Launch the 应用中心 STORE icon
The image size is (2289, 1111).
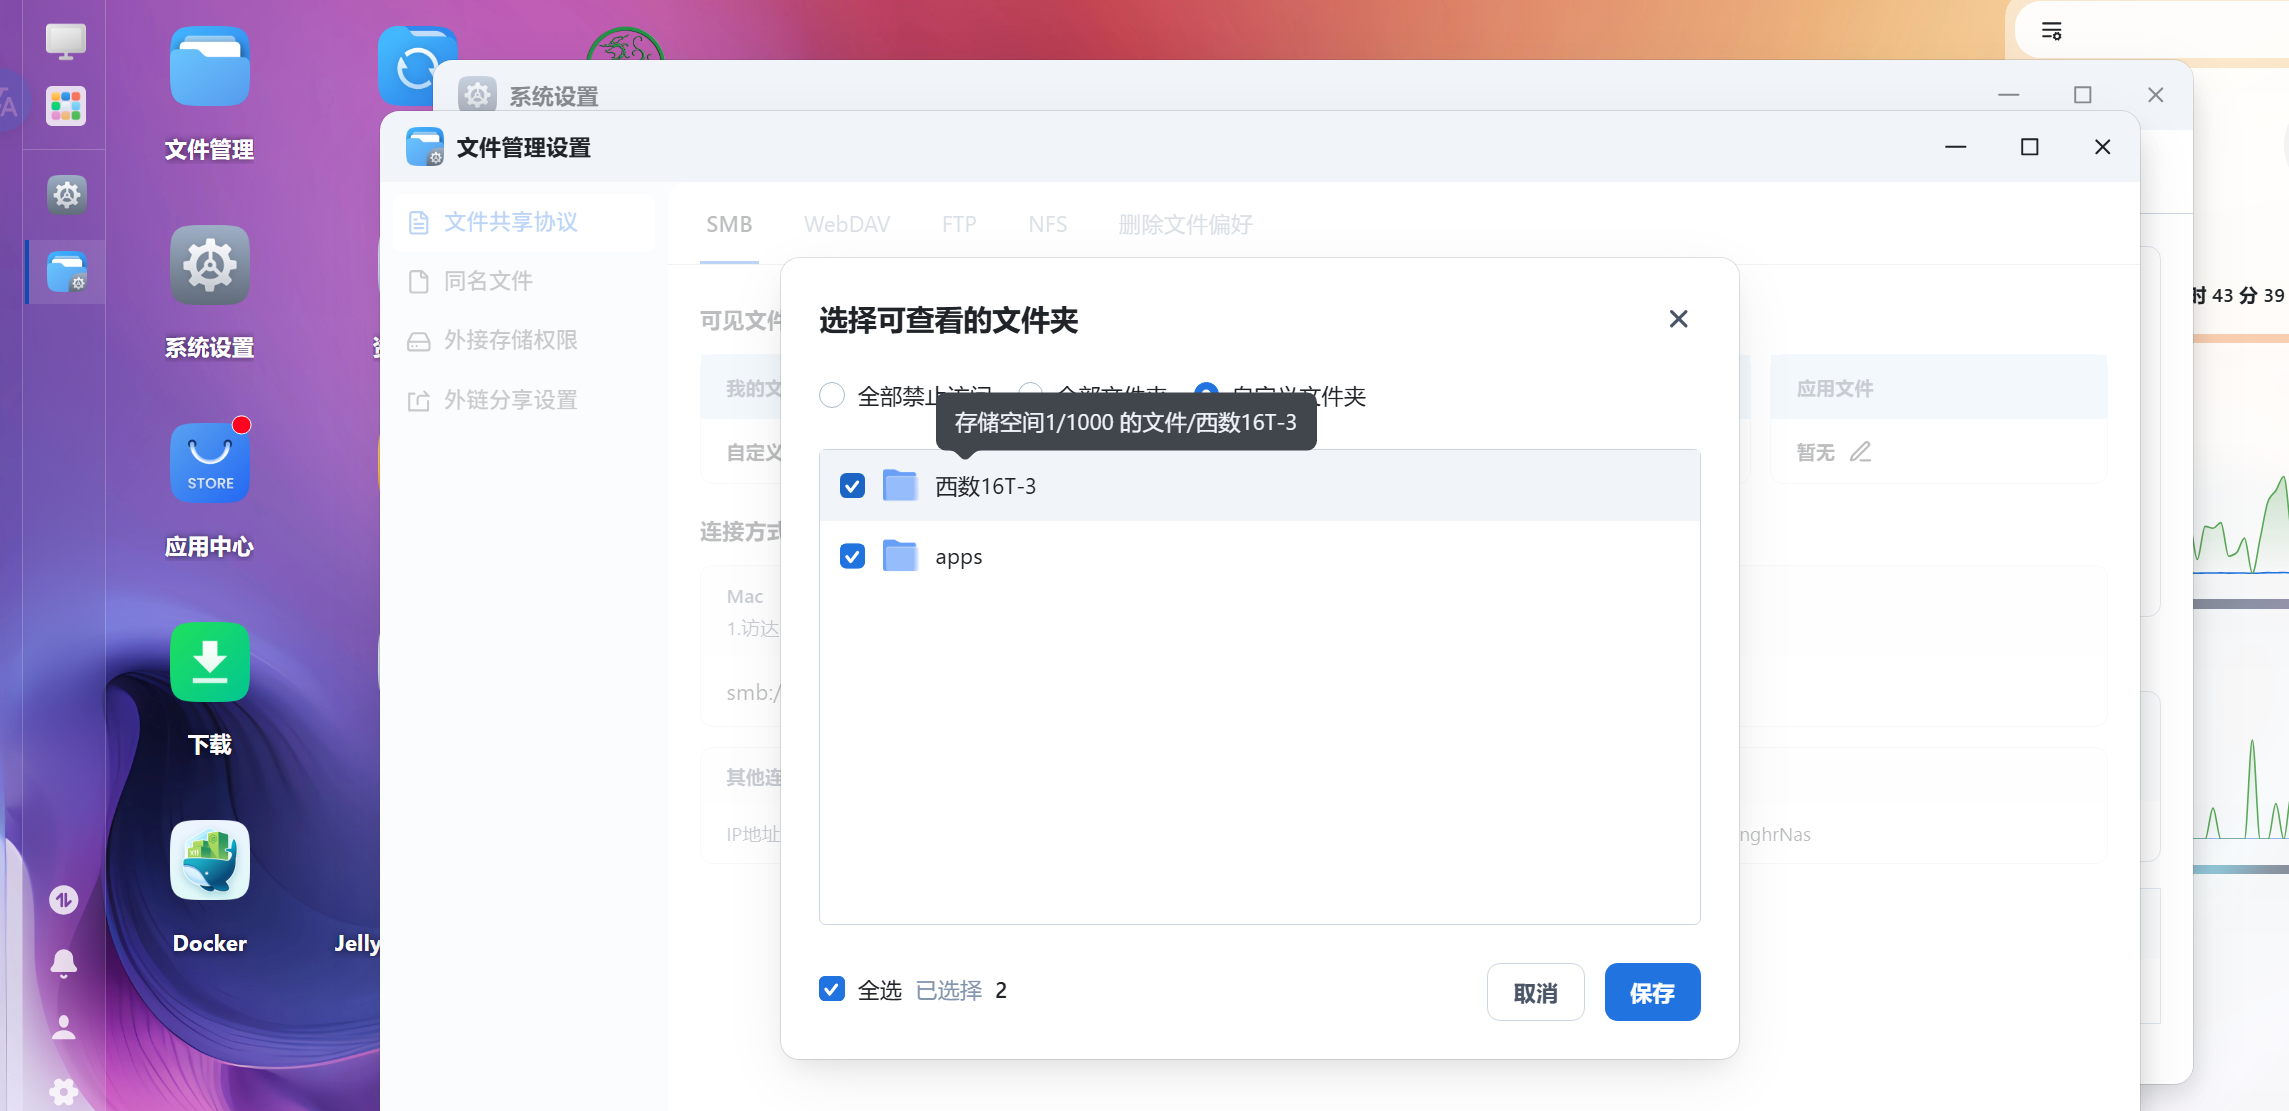[x=209, y=463]
